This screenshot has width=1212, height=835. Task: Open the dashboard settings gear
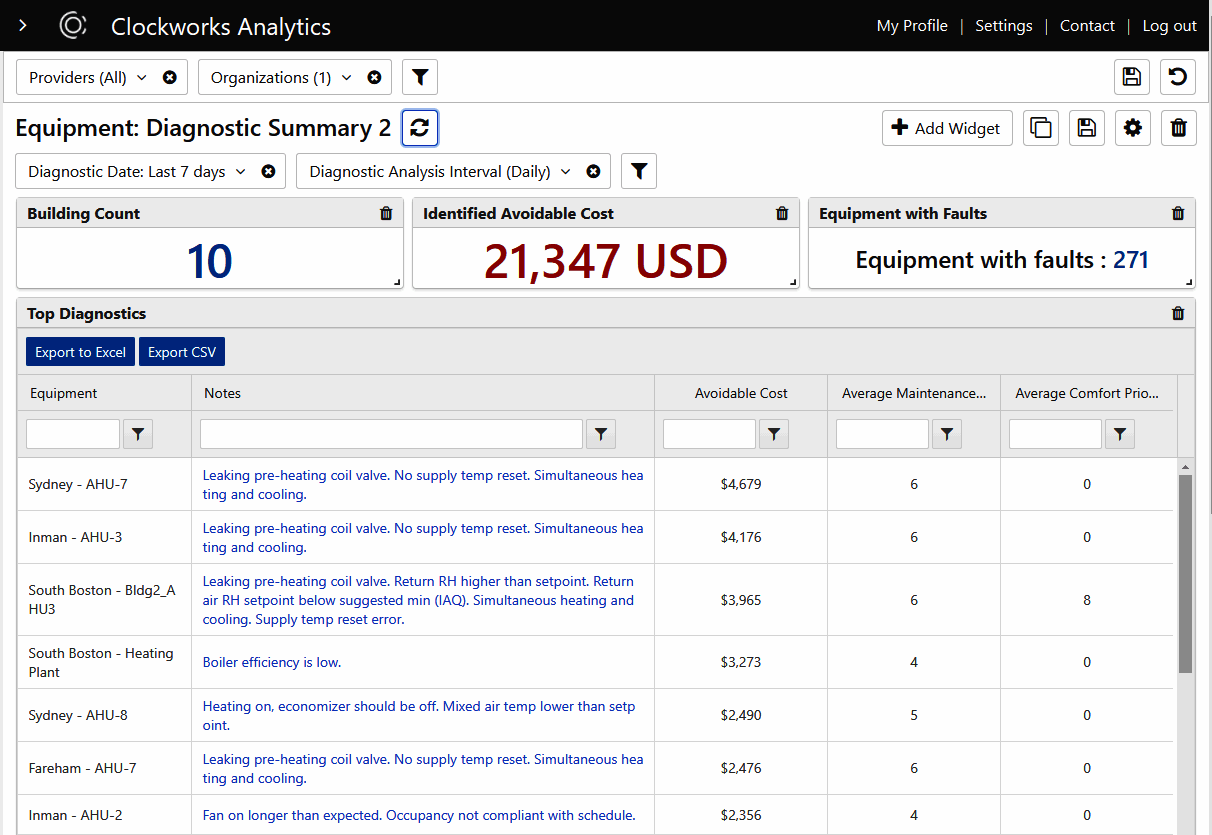pyautogui.click(x=1132, y=128)
